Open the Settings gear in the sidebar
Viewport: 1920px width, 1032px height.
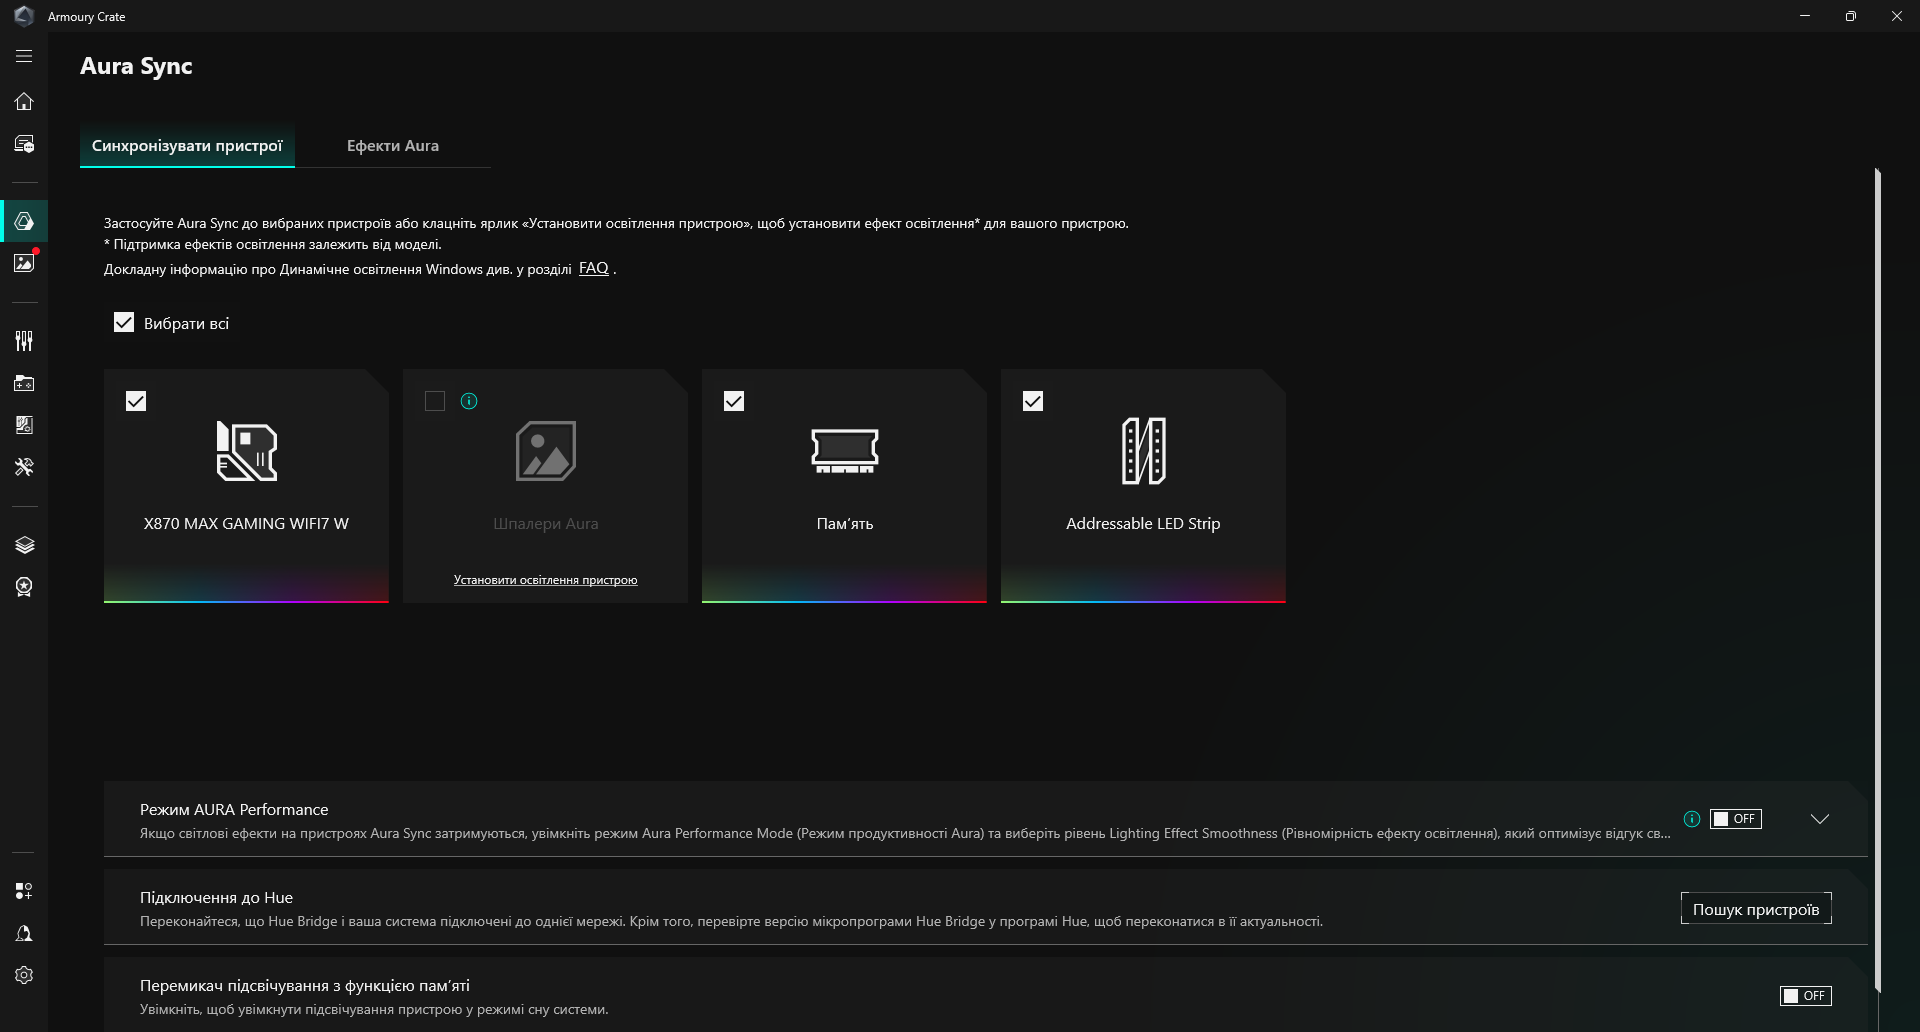coord(24,975)
